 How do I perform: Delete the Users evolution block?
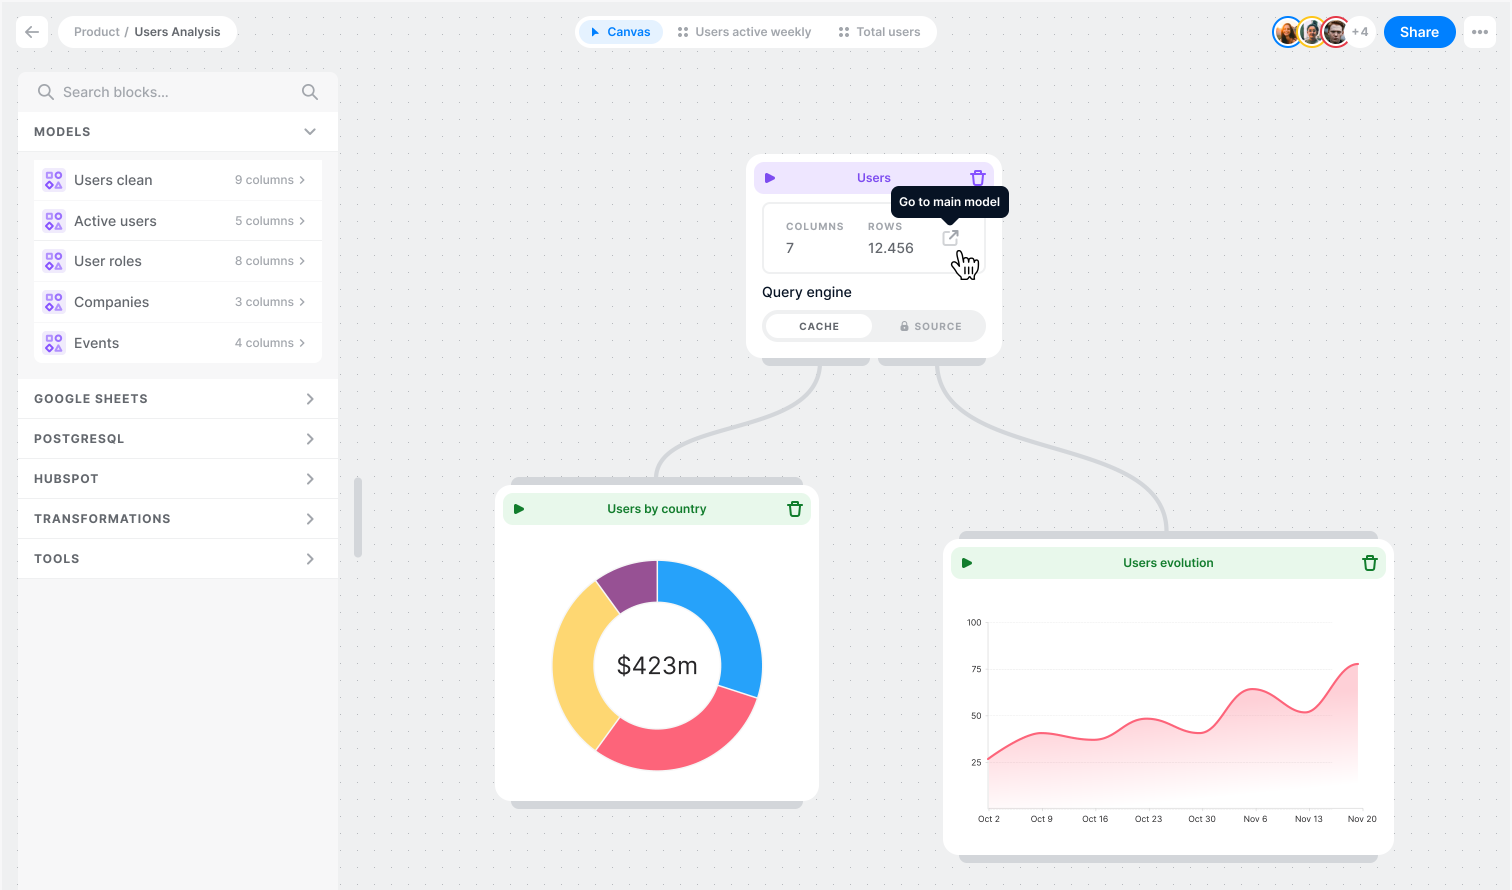click(x=1370, y=563)
